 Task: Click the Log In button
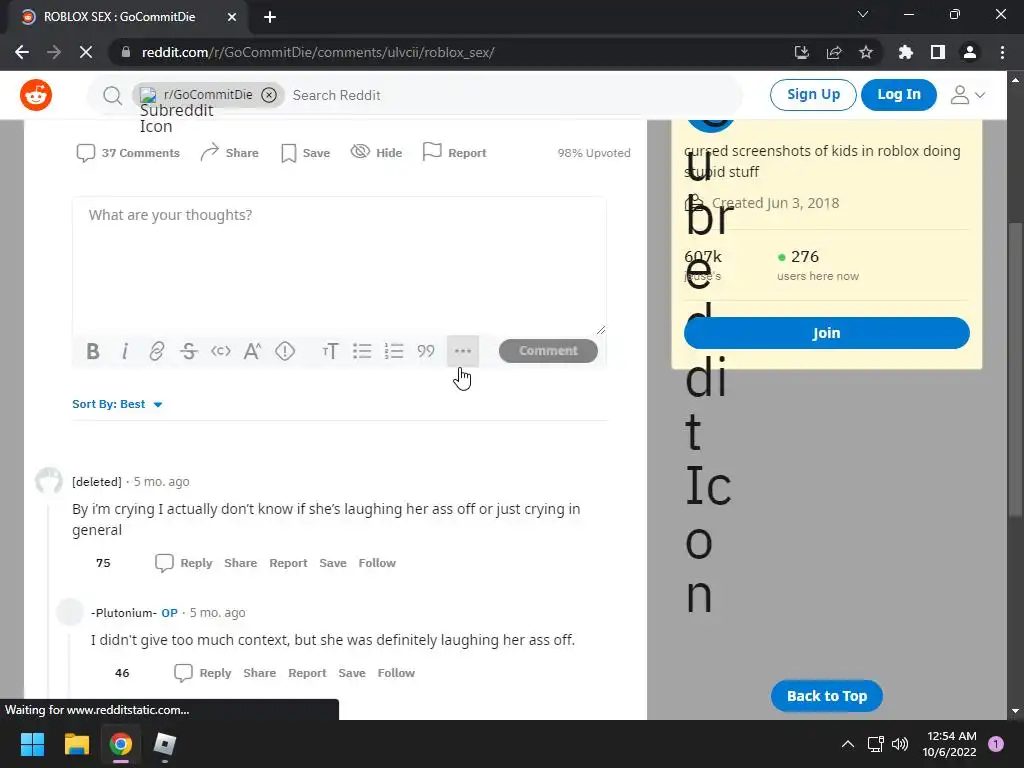pyautogui.click(x=899, y=95)
